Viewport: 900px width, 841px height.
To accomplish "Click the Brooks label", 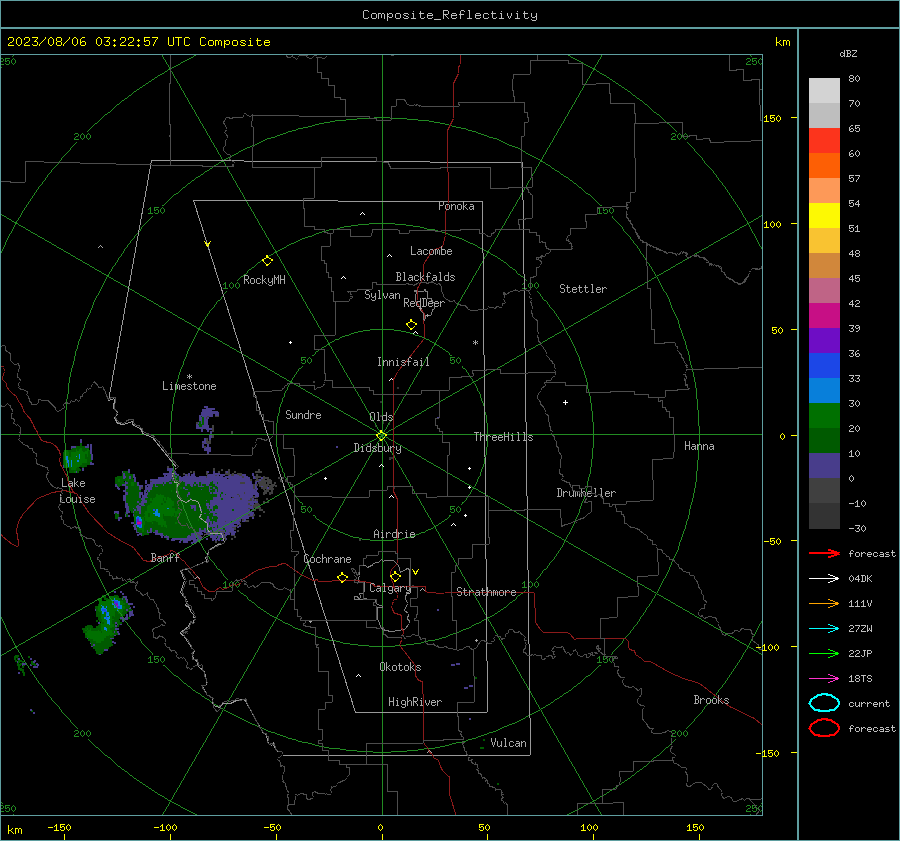I will pos(711,700).
